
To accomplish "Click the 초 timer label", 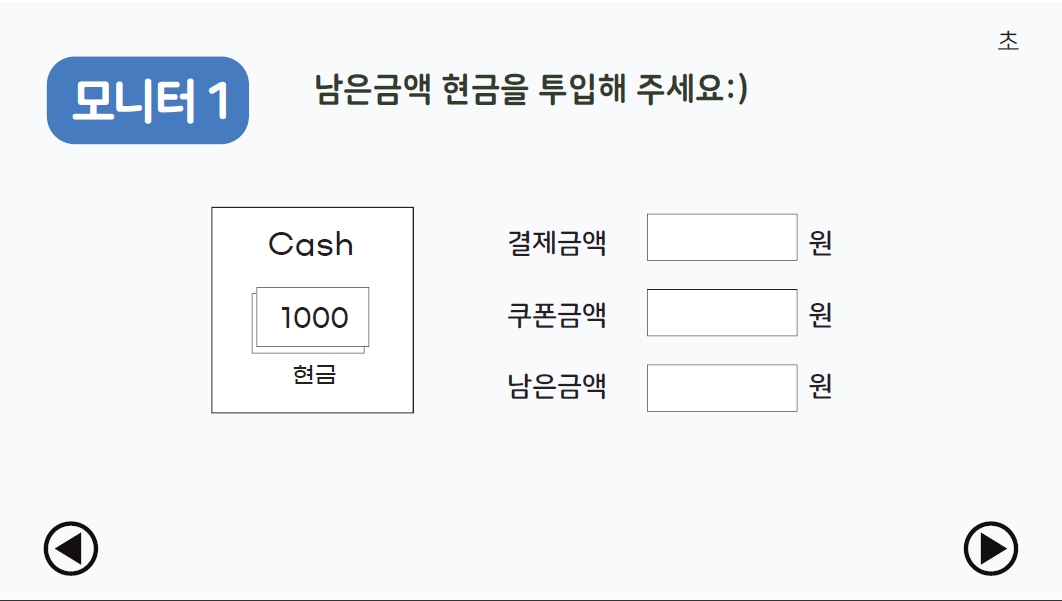I will [x=1008, y=41].
